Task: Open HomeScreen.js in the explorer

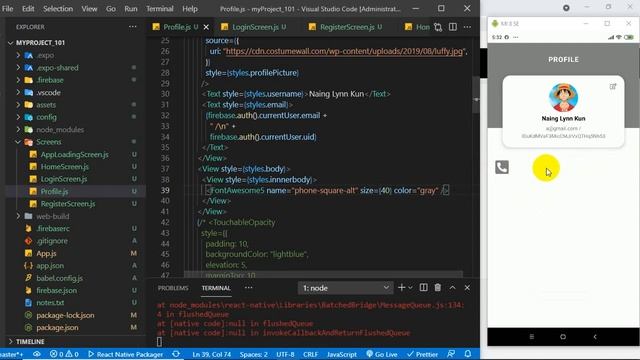Action: click(x=64, y=167)
